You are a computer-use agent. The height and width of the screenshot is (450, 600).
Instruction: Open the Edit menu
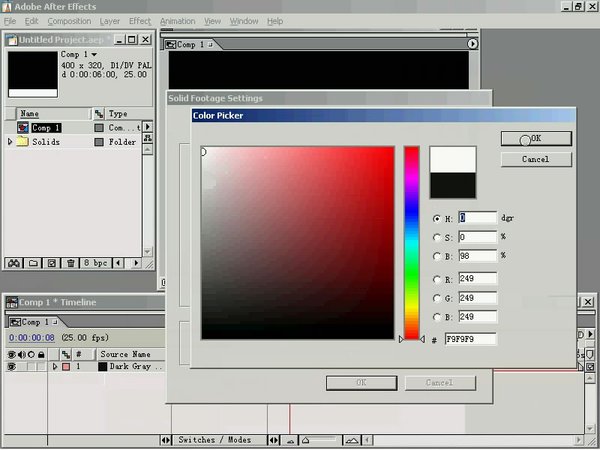tap(31, 21)
